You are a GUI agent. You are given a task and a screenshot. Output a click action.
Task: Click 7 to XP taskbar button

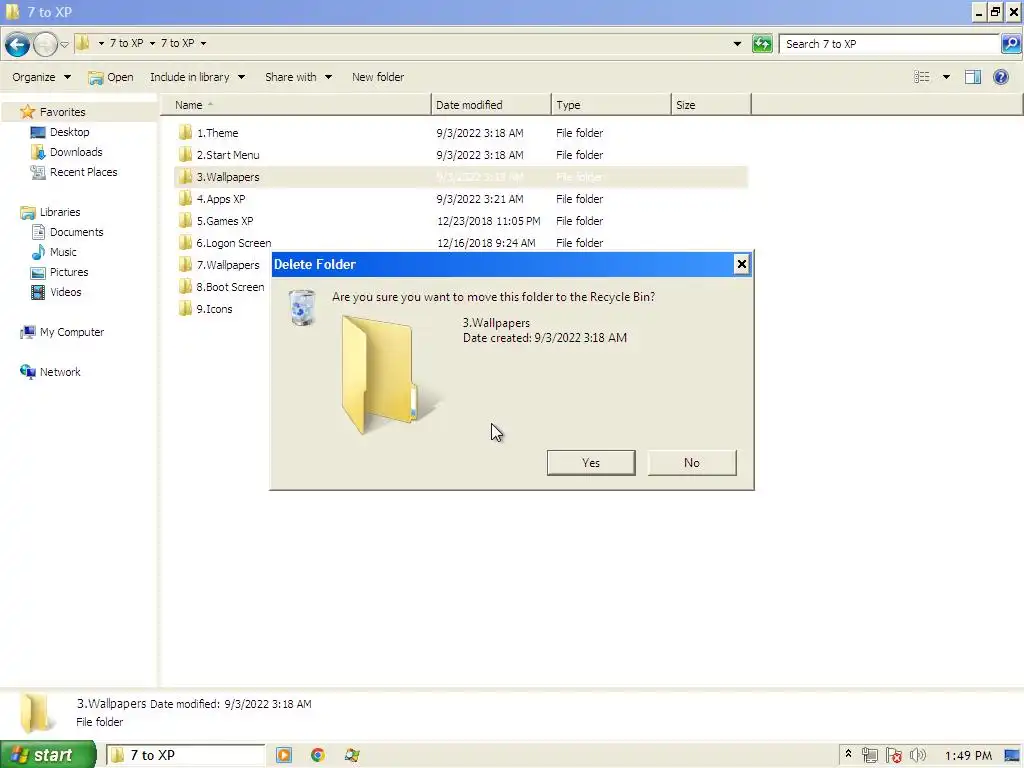(185, 755)
